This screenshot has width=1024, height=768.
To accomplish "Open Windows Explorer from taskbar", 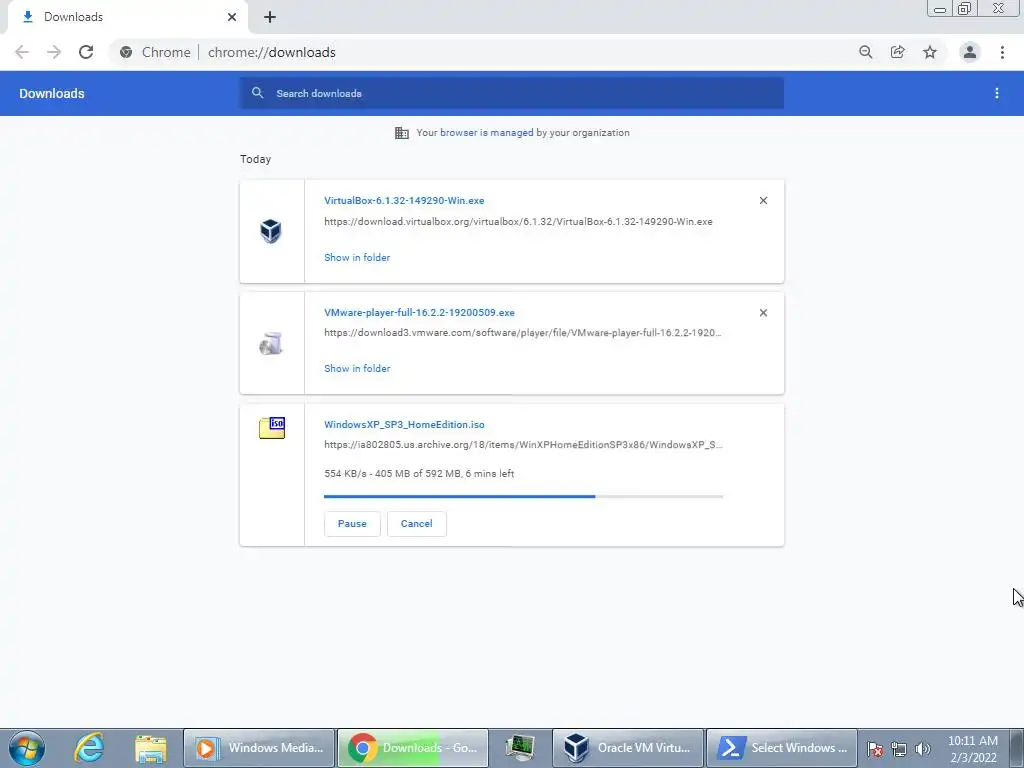I will coord(151,748).
